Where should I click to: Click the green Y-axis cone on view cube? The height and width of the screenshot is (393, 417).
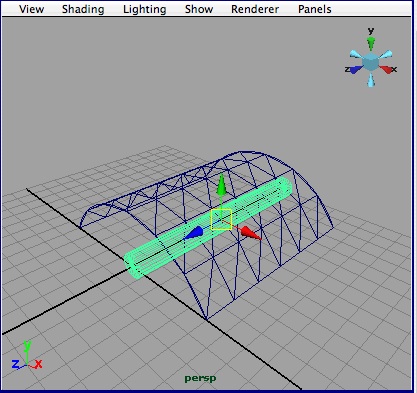coord(371,43)
